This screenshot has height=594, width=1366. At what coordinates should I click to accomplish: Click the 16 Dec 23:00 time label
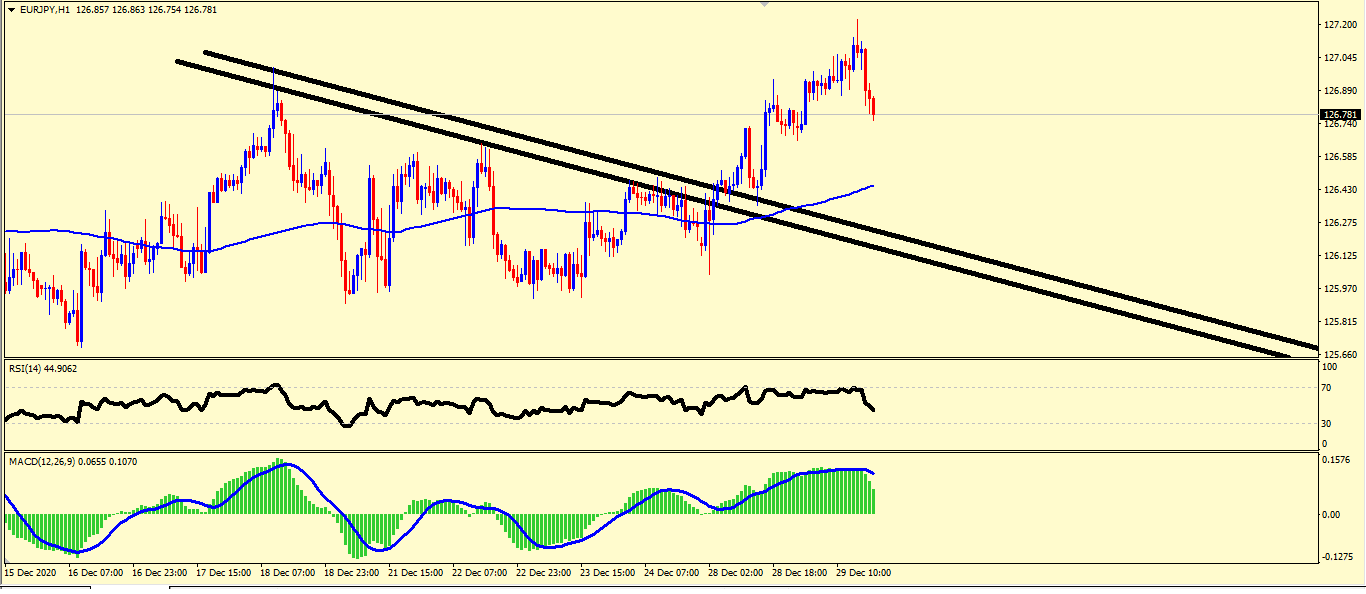click(x=161, y=574)
